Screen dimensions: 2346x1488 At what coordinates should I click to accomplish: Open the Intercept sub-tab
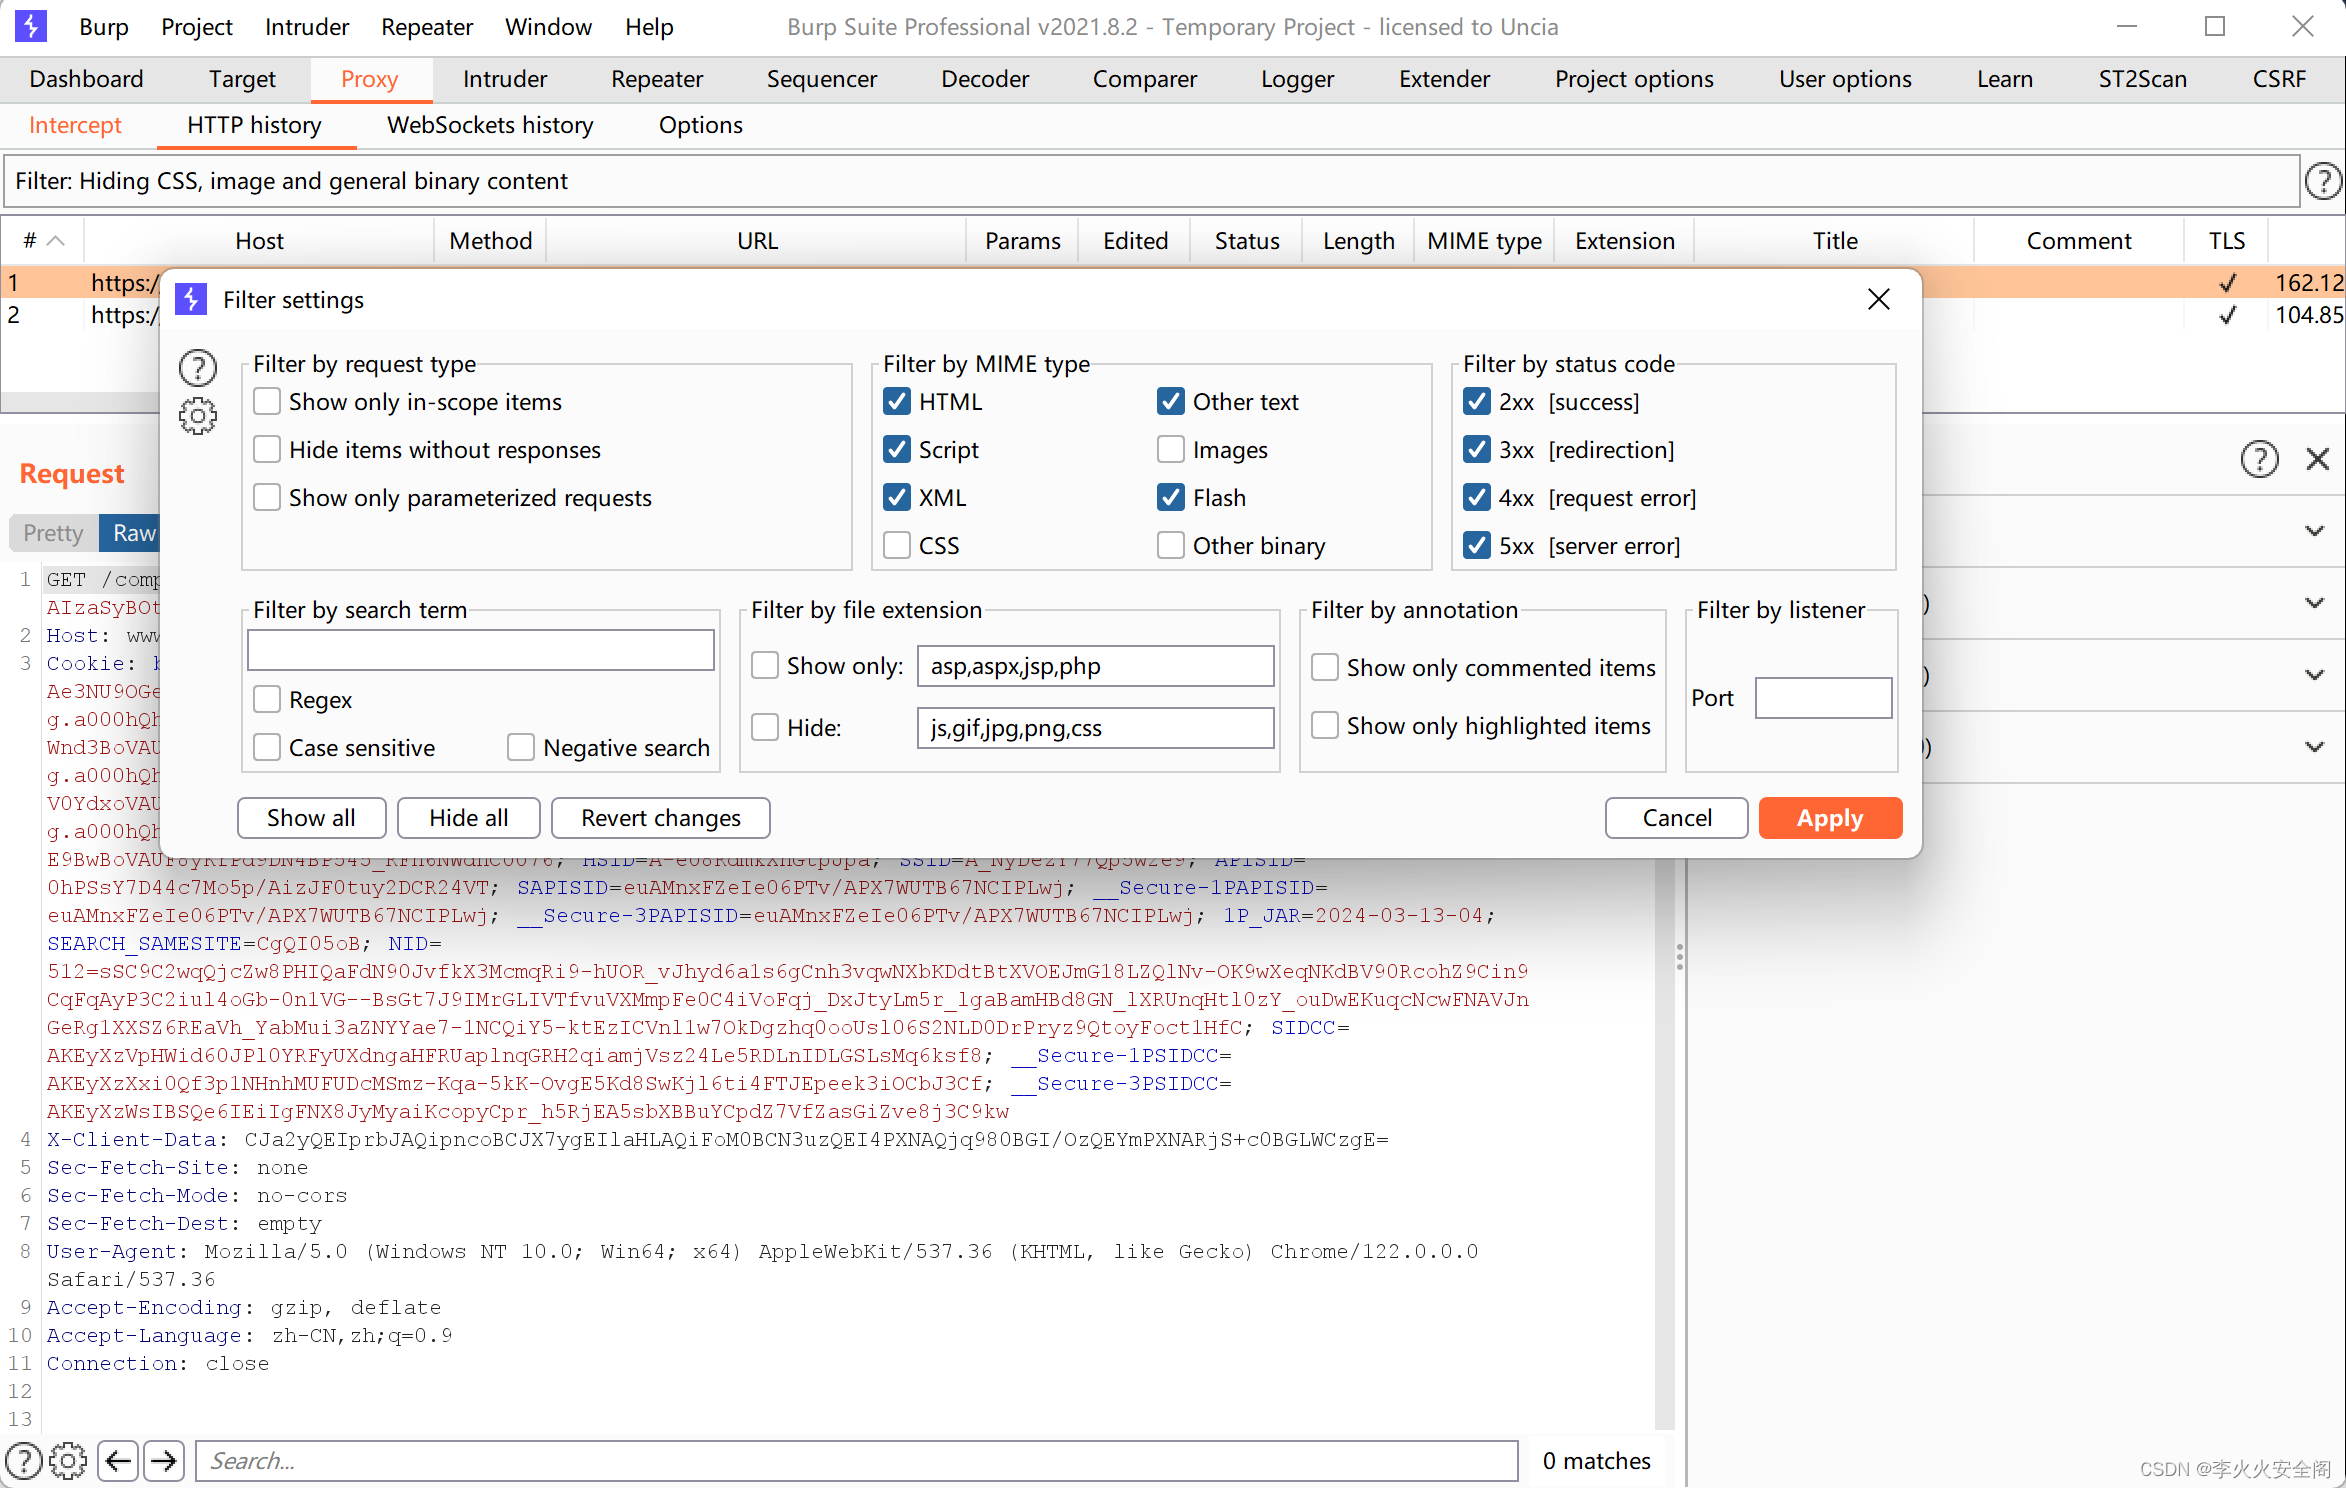[x=75, y=125]
